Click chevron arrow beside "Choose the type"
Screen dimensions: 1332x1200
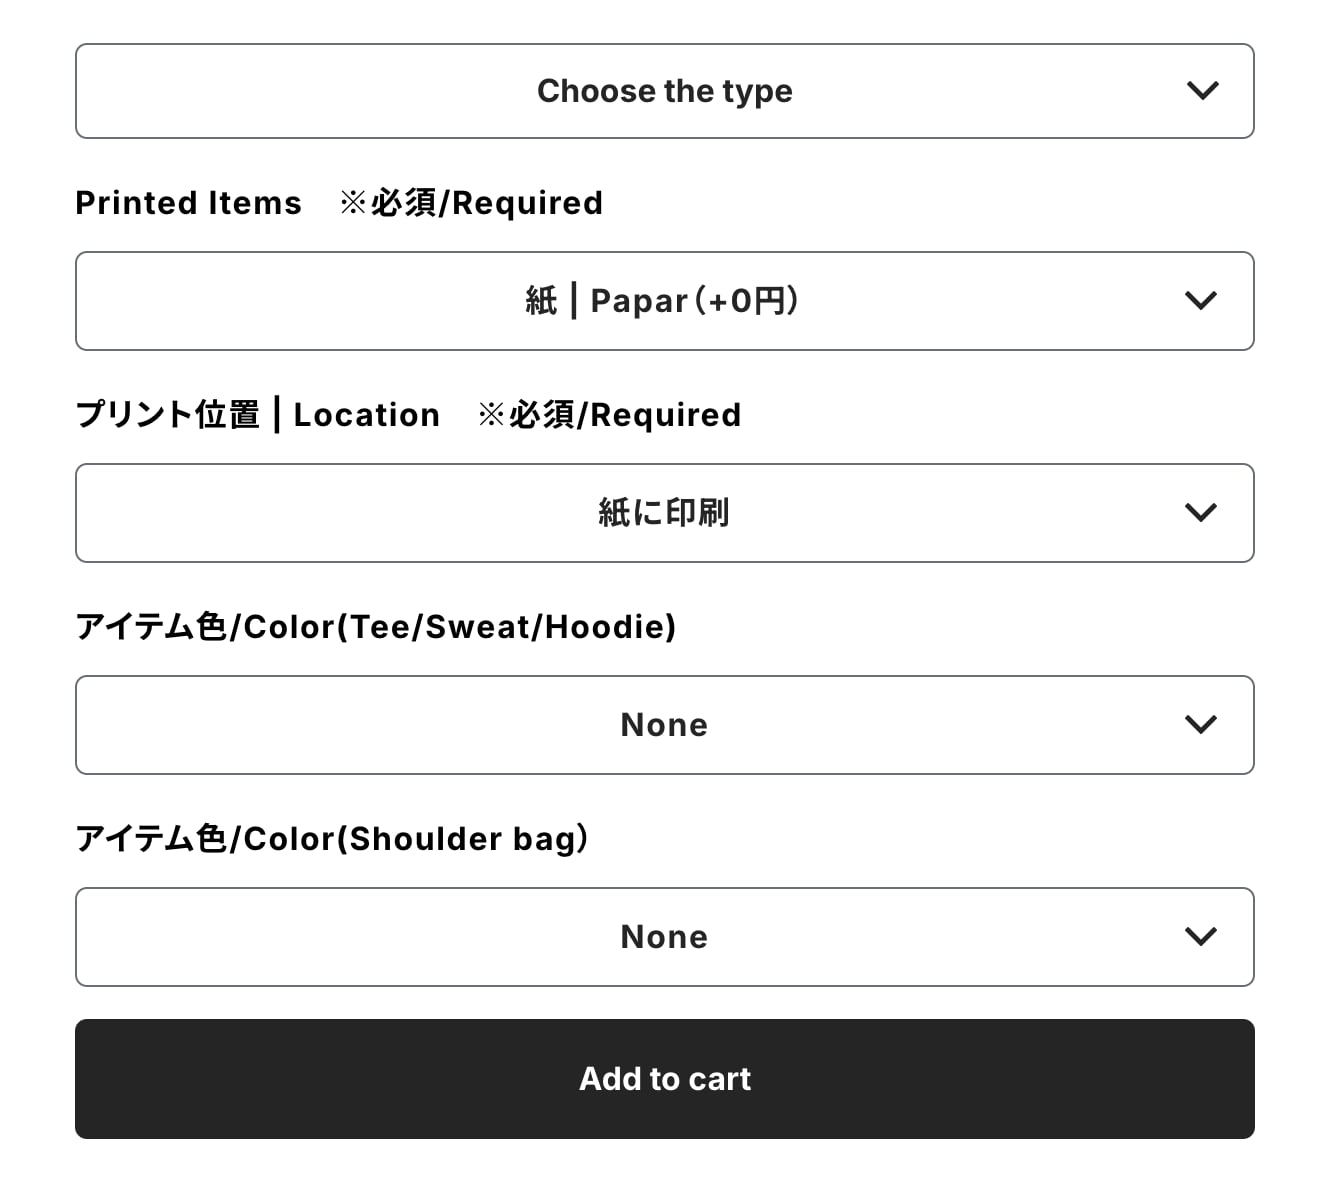point(1201,91)
